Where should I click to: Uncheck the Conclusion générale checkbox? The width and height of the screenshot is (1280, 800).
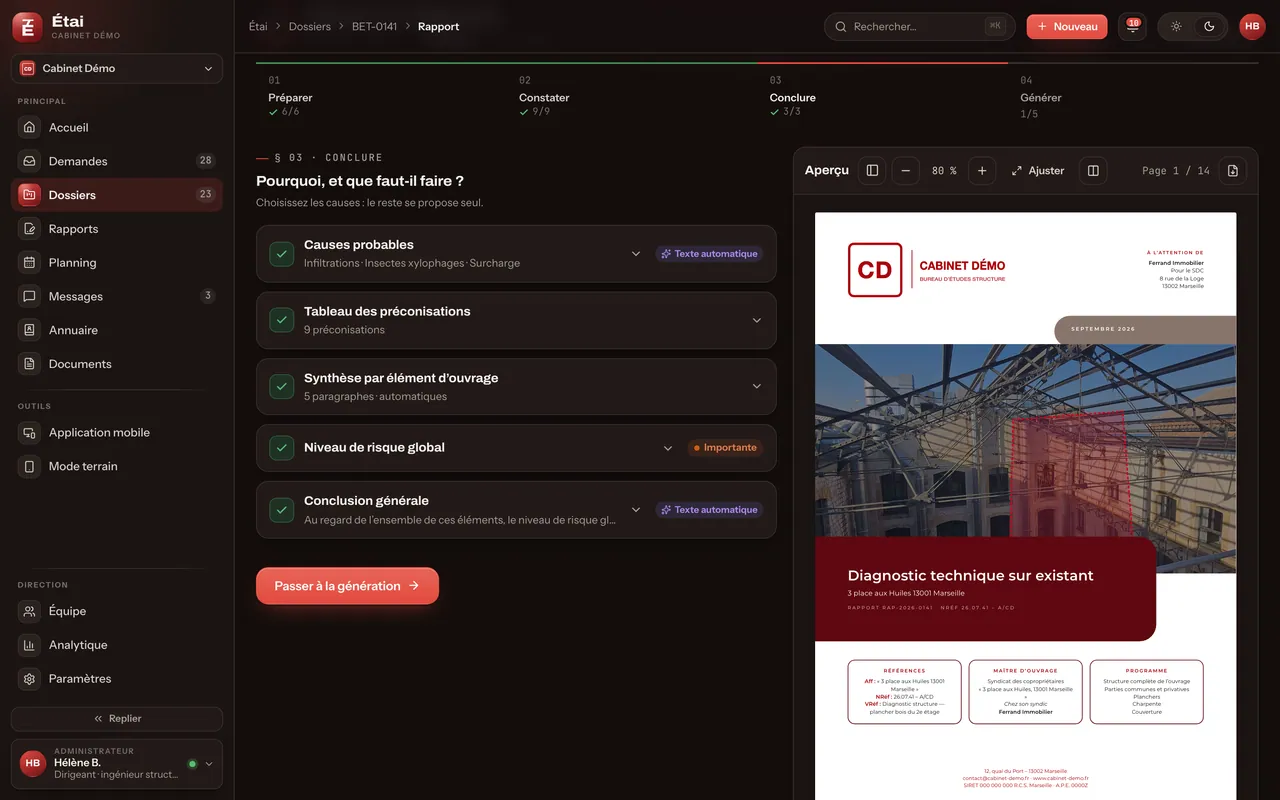(281, 510)
